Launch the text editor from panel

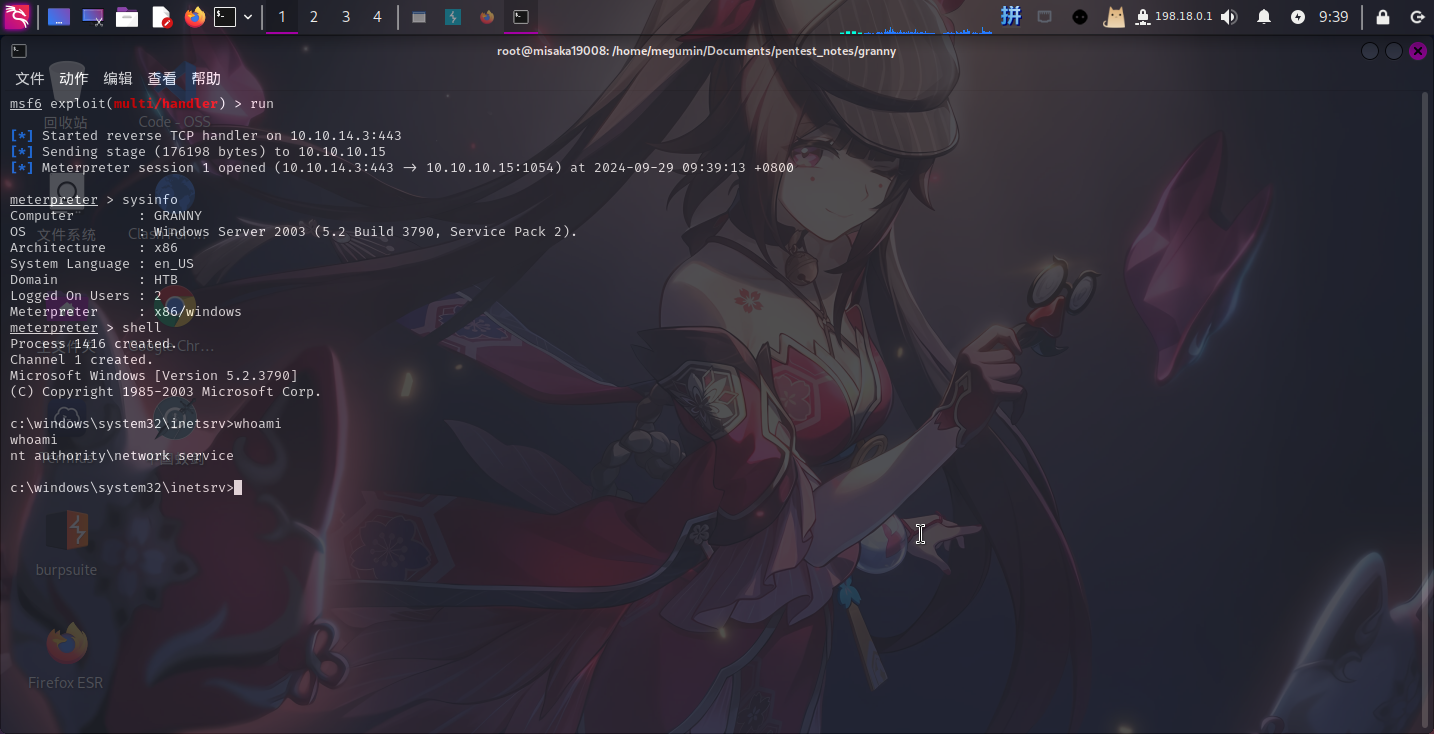click(x=161, y=17)
